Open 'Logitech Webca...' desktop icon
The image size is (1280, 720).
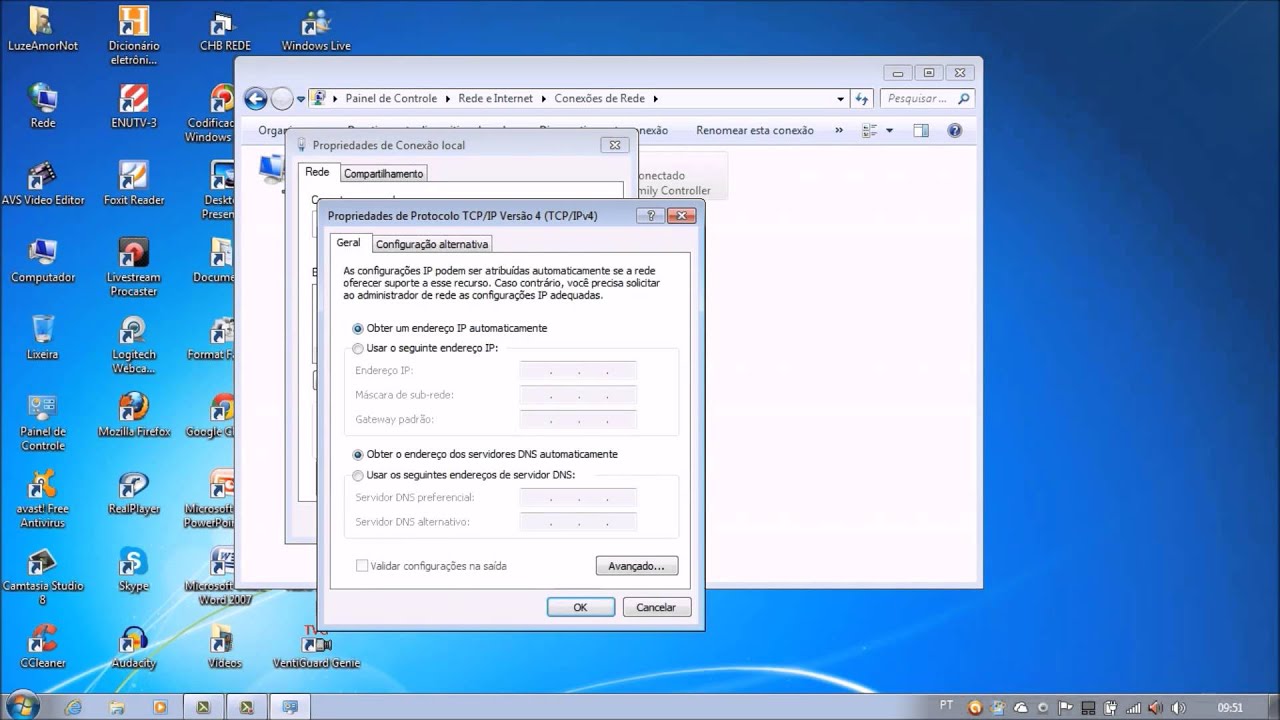[133, 345]
